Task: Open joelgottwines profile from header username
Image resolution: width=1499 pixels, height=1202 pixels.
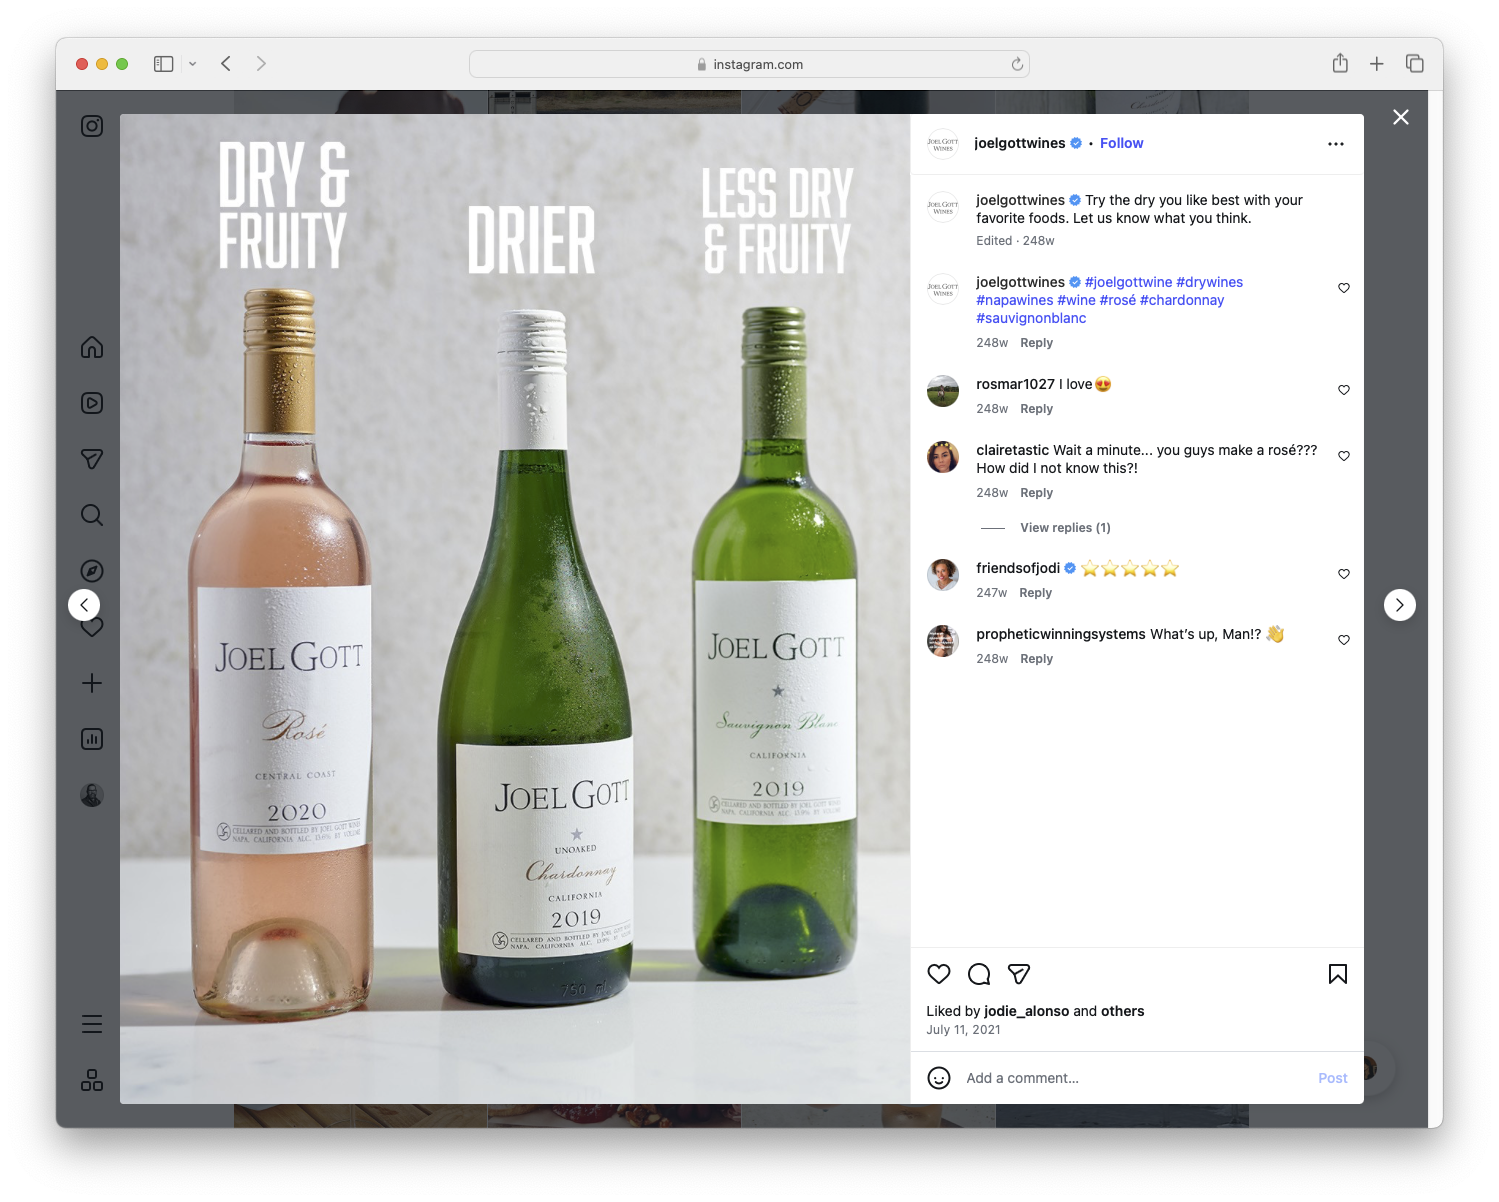Action: coord(1019,143)
